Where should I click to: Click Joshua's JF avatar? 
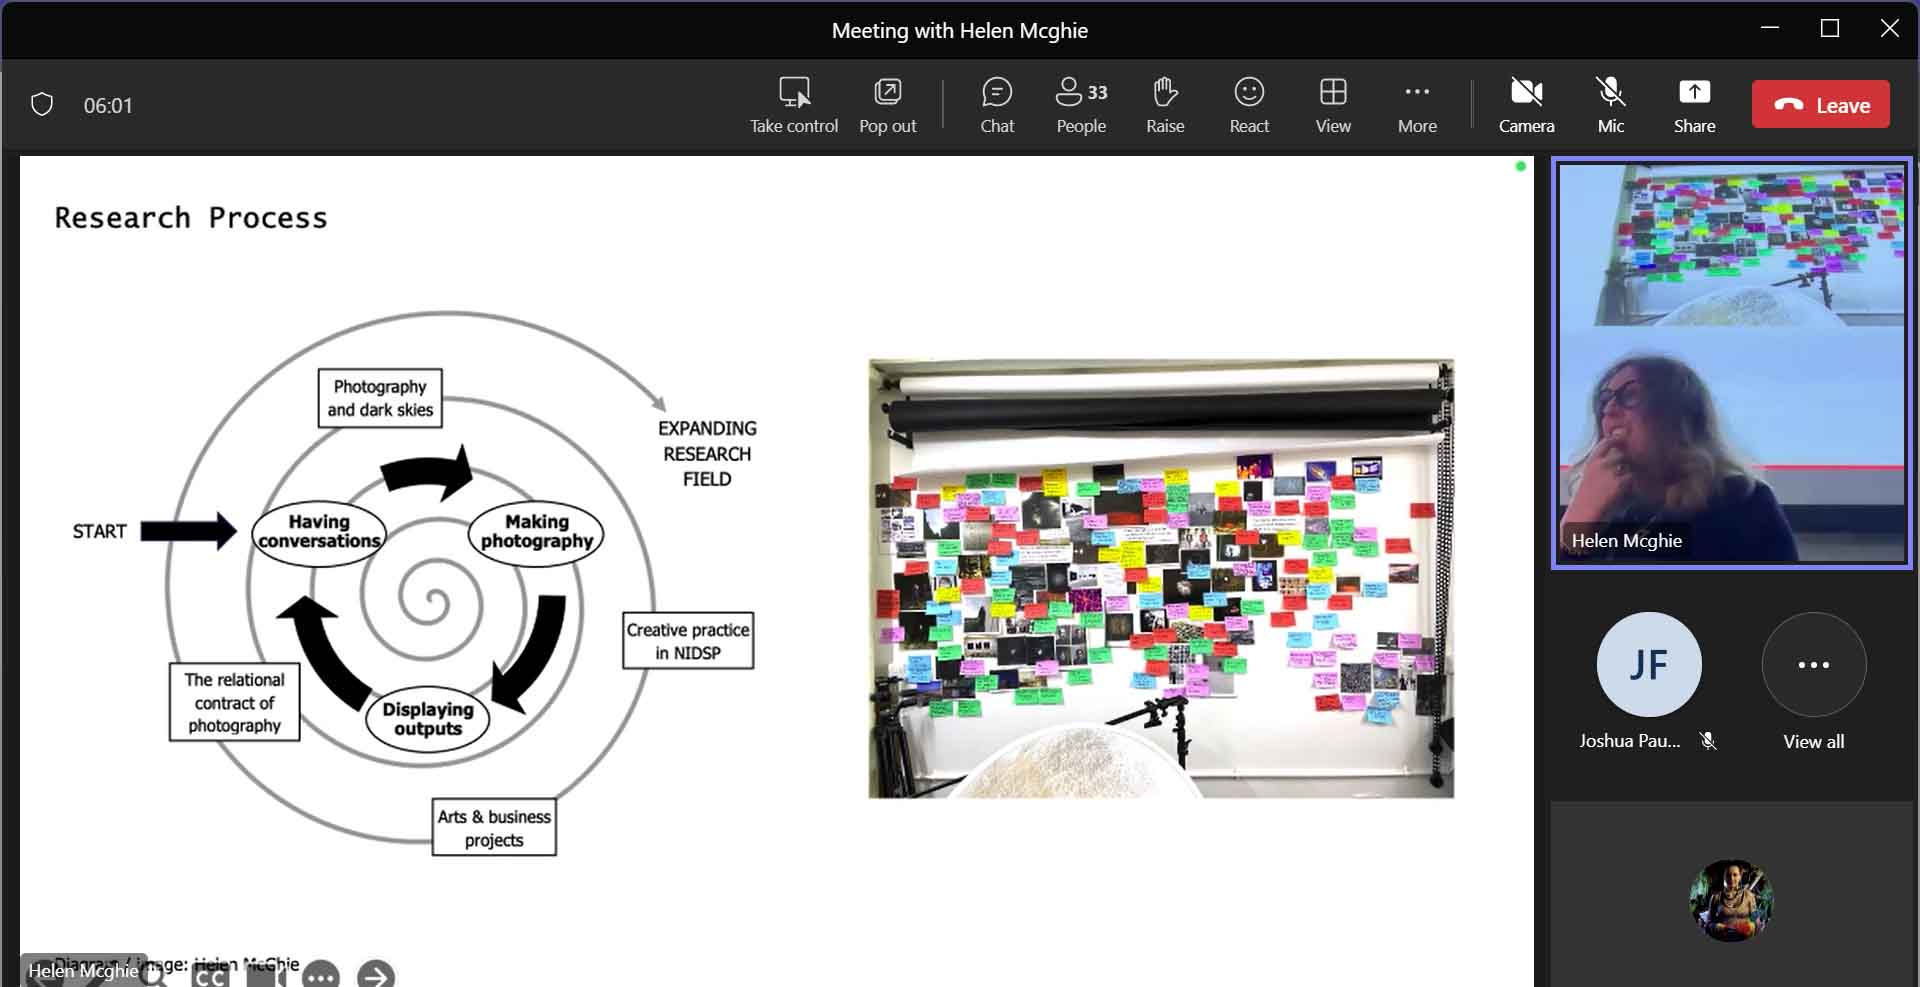pyautogui.click(x=1648, y=665)
